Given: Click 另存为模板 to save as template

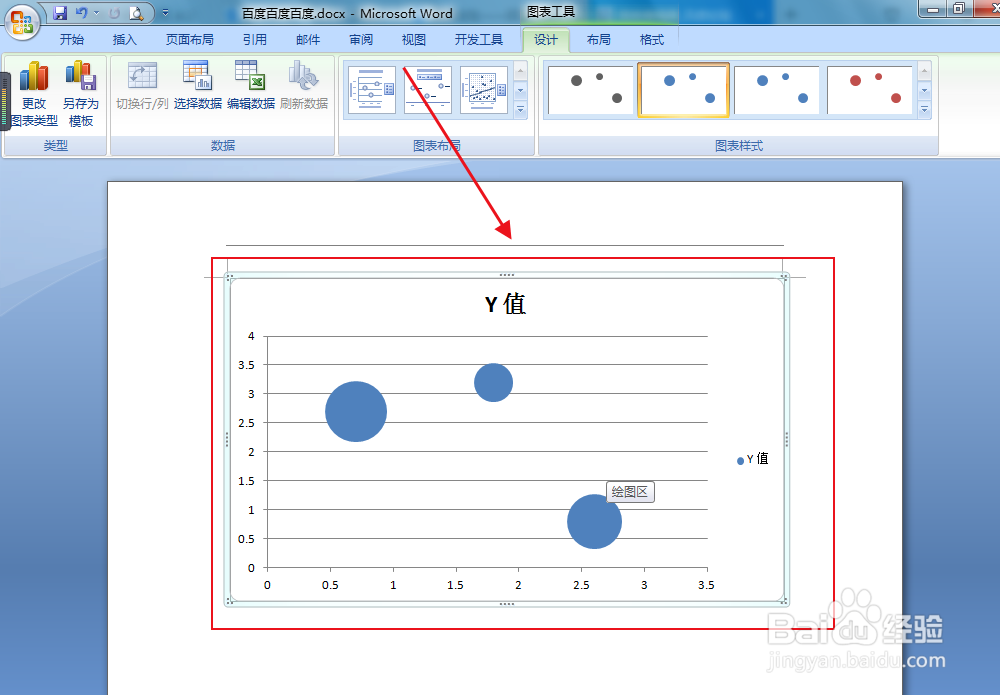Looking at the screenshot, I should 81,94.
